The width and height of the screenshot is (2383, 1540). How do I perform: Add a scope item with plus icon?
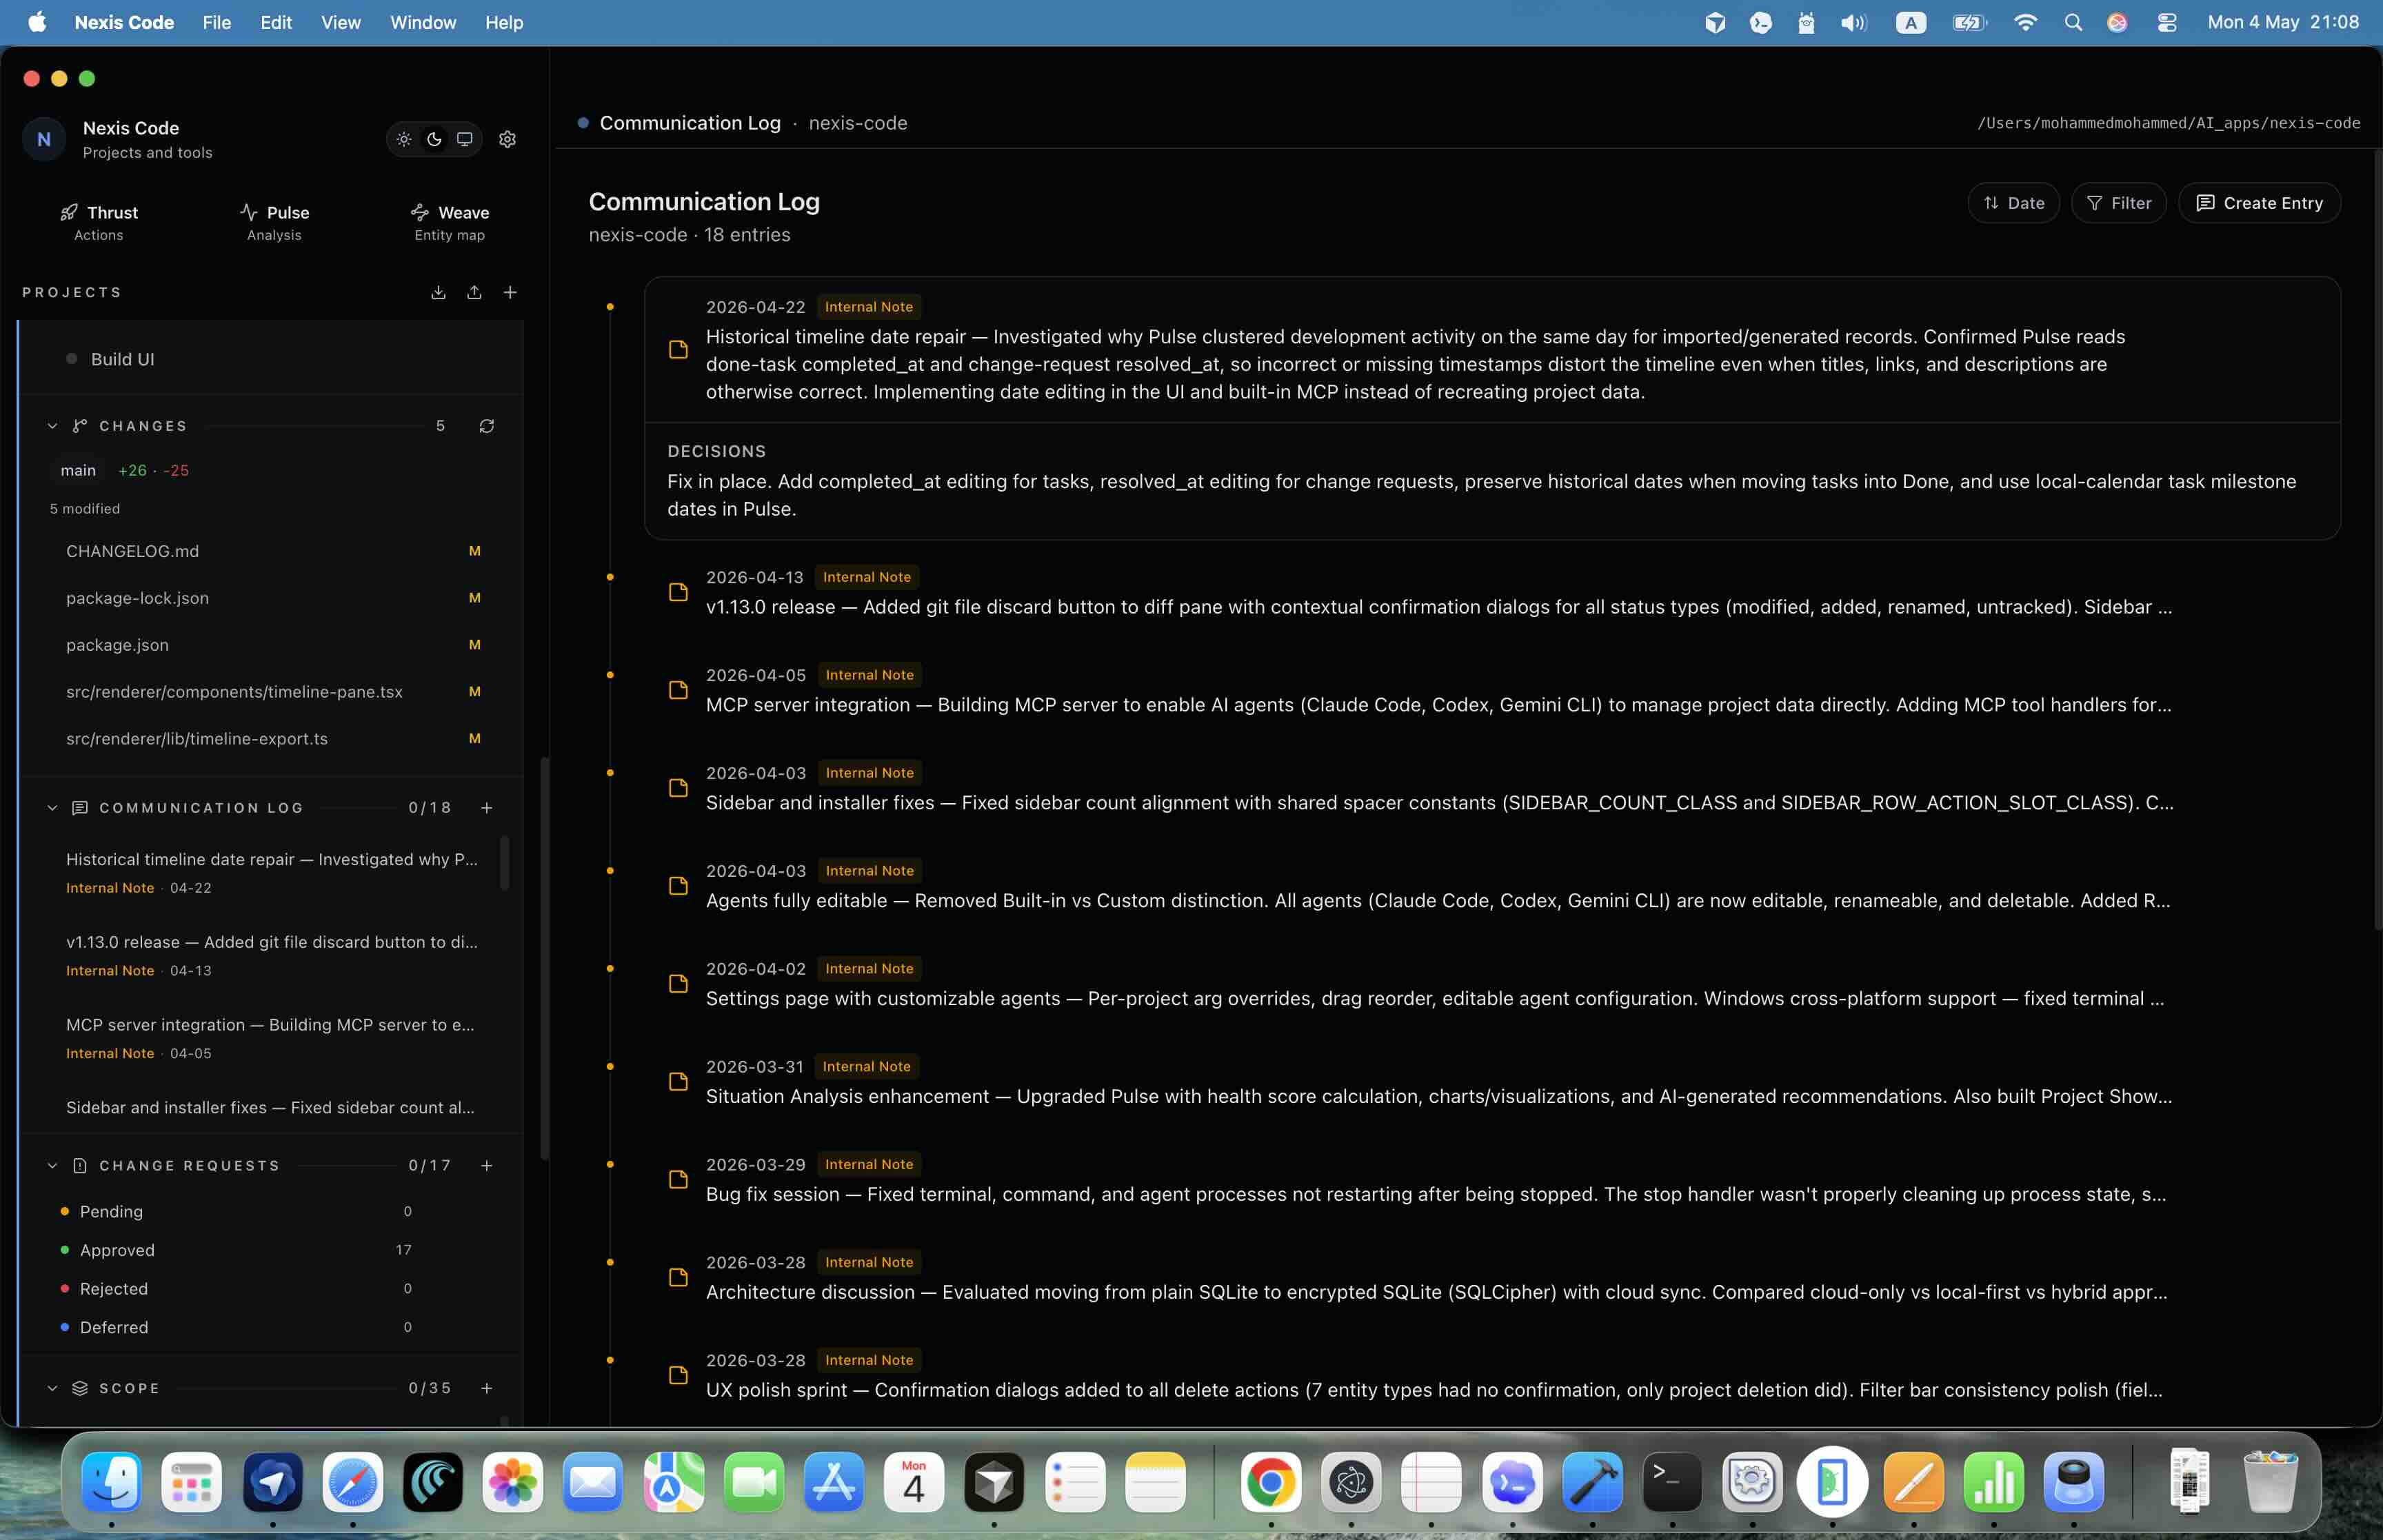point(487,1388)
